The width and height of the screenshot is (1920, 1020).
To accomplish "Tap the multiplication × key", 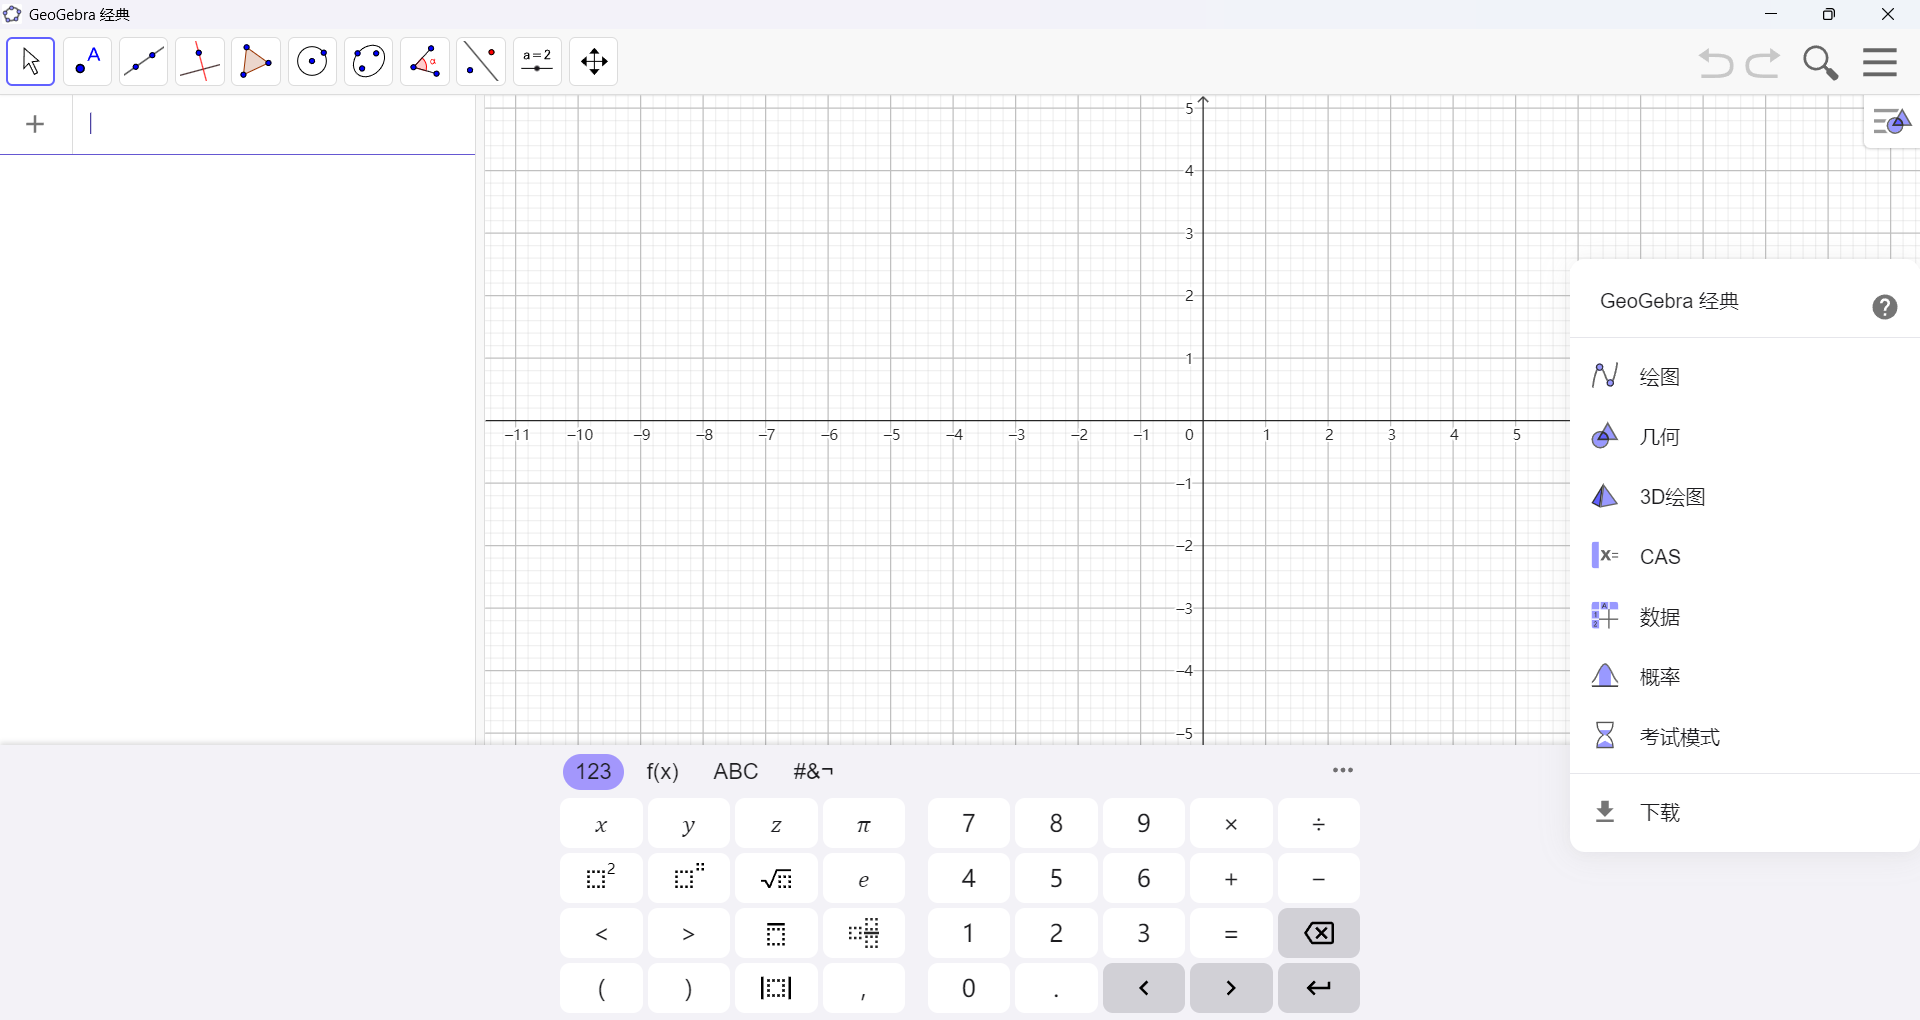I will (1231, 824).
